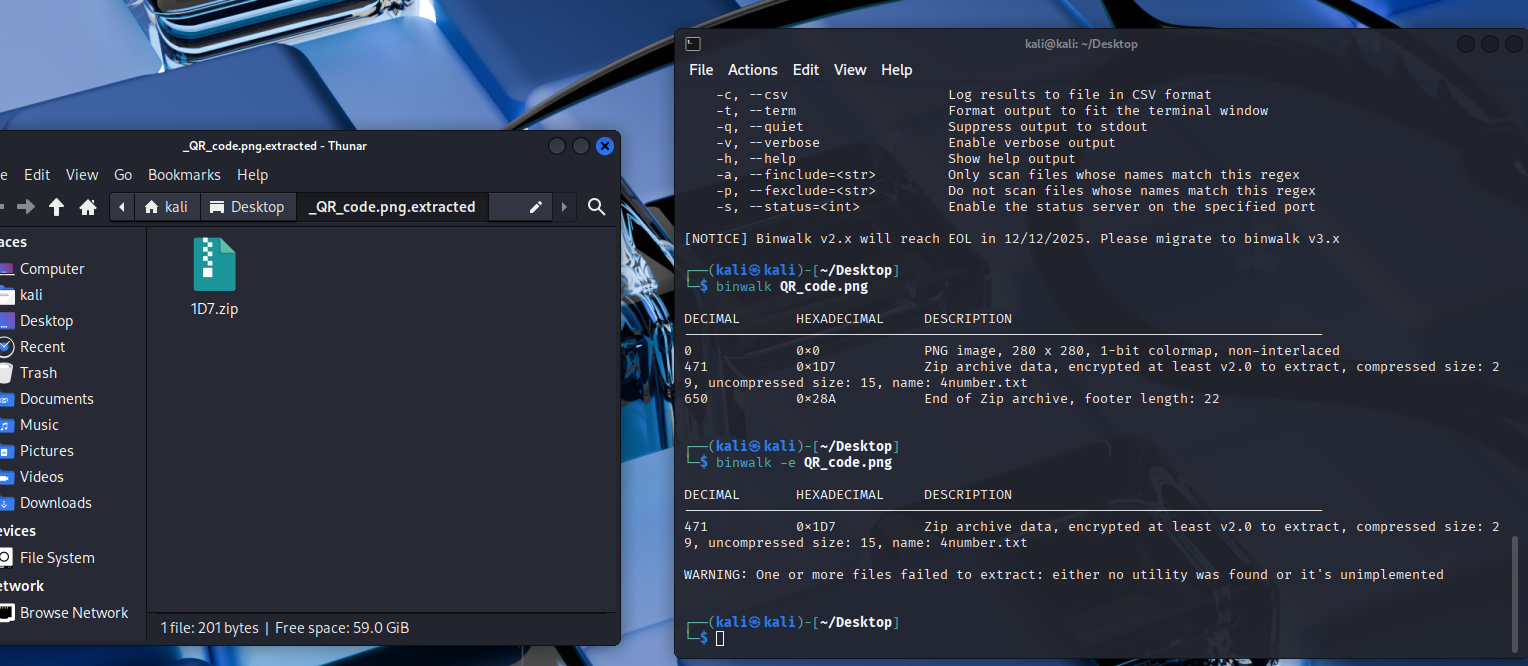Image resolution: width=1528 pixels, height=666 pixels.
Task: Open search with the magnifier icon
Action: pos(597,207)
